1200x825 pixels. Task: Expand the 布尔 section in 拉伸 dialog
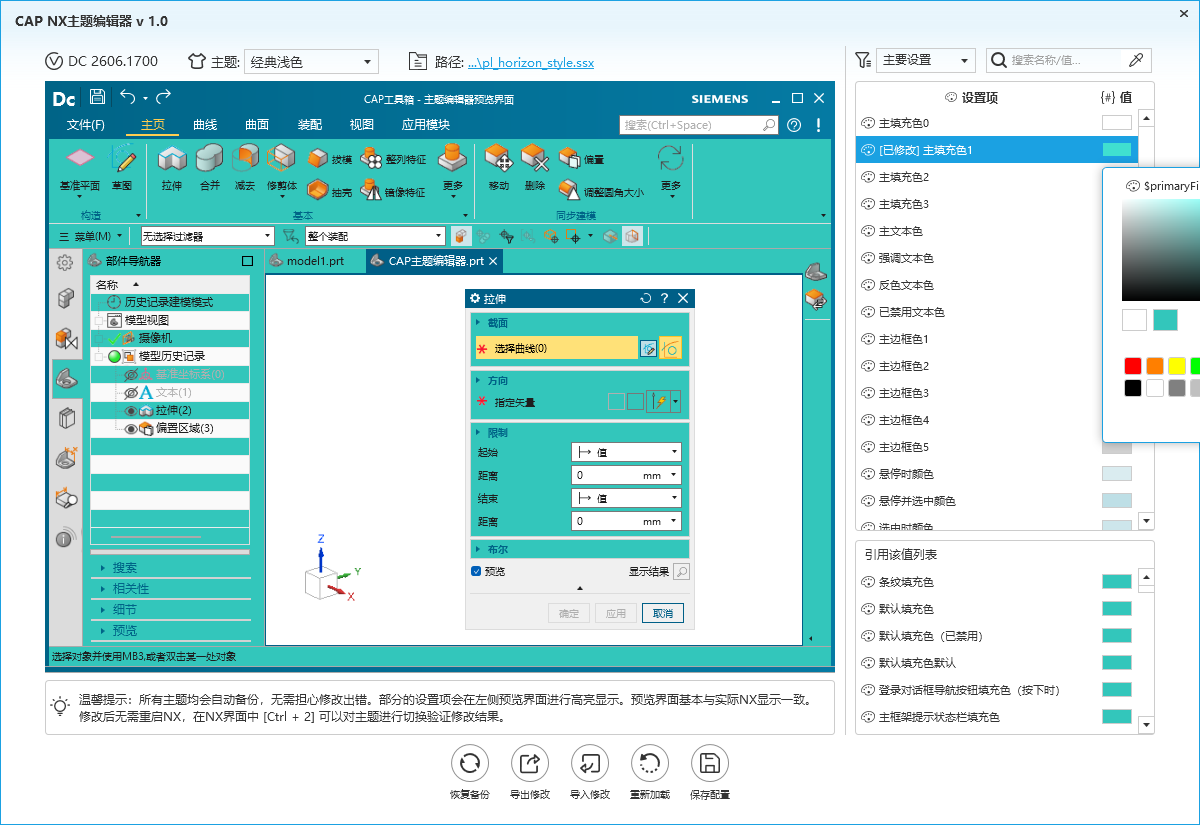pyautogui.click(x=580, y=549)
